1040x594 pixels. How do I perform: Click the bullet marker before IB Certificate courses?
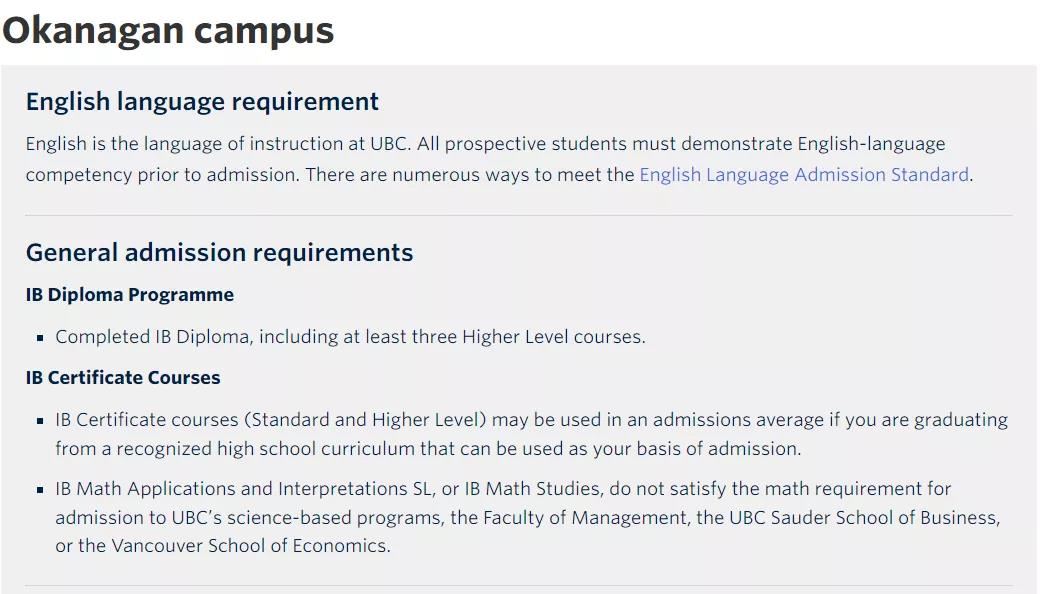pyautogui.click(x=40, y=421)
